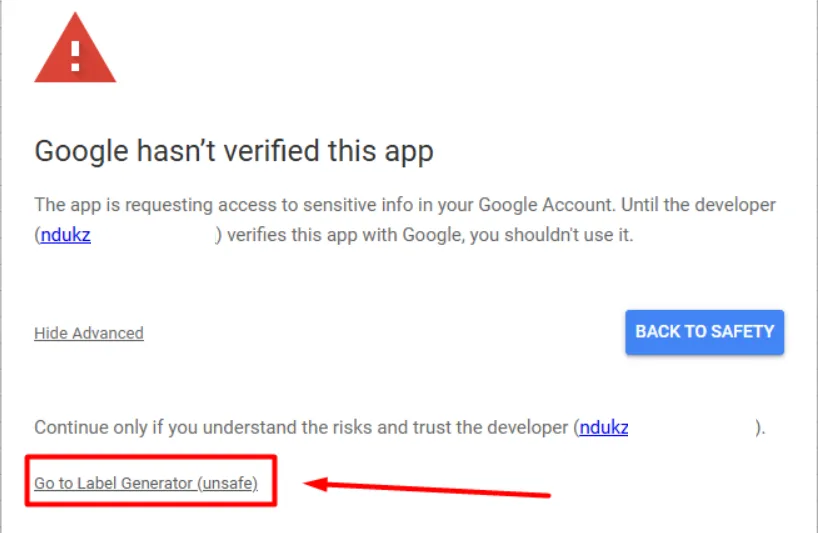Click the closing parenthesis ending the trust sentence
Viewport: 818px width, 533px height.
pyautogui.click(x=758, y=427)
